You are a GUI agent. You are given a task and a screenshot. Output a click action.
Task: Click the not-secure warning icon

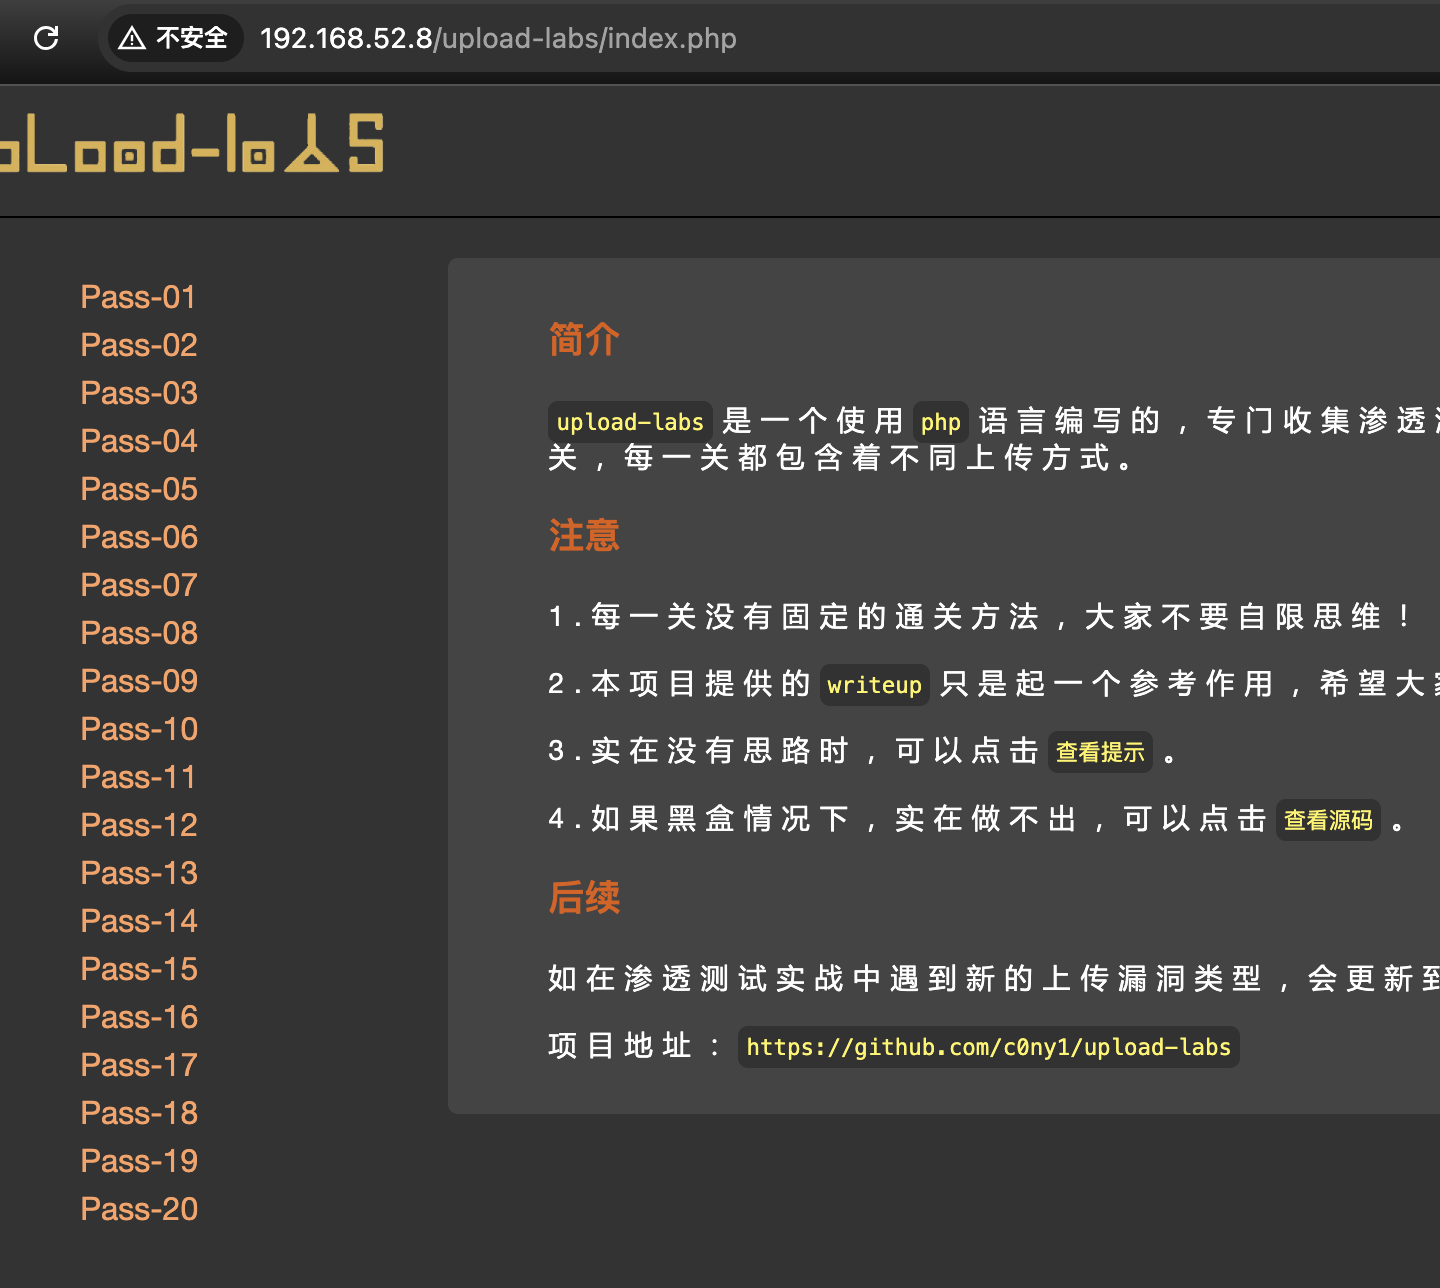pos(132,38)
